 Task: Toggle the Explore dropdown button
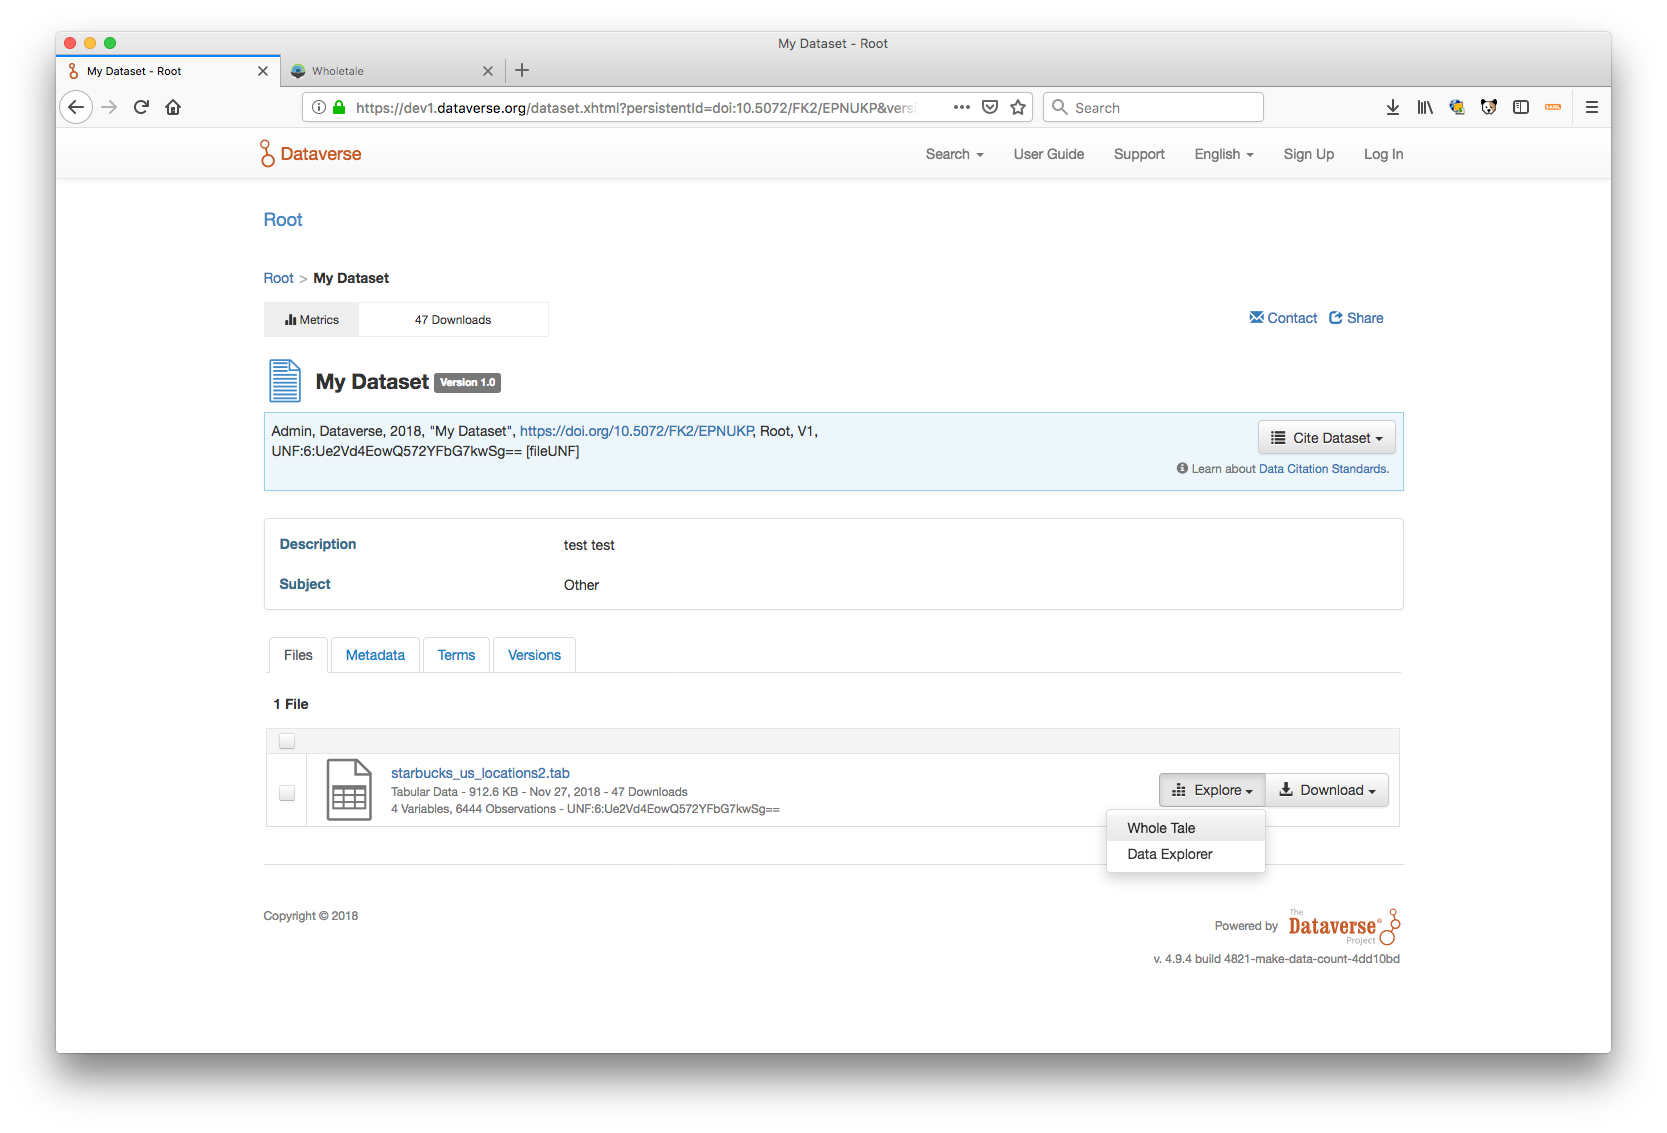click(x=1212, y=790)
